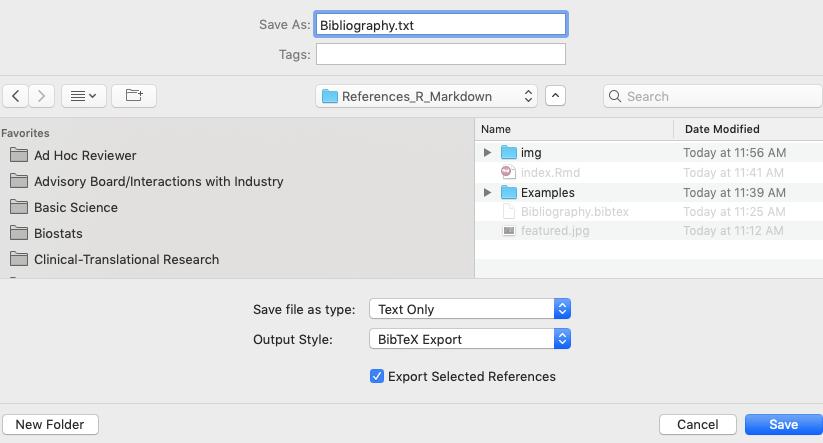The image size is (823, 443).
Task: Select the Examples folder icon
Action: [x=509, y=193]
